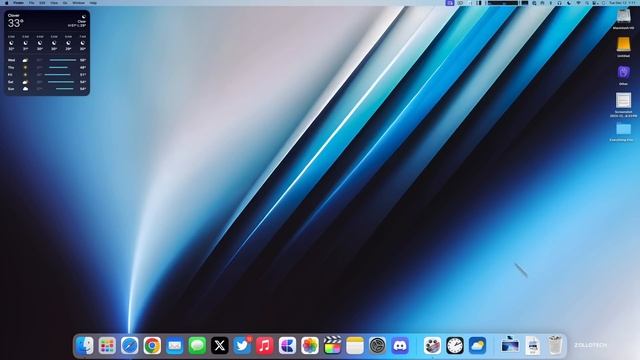Select the purple Other icon on desktop

(623, 73)
